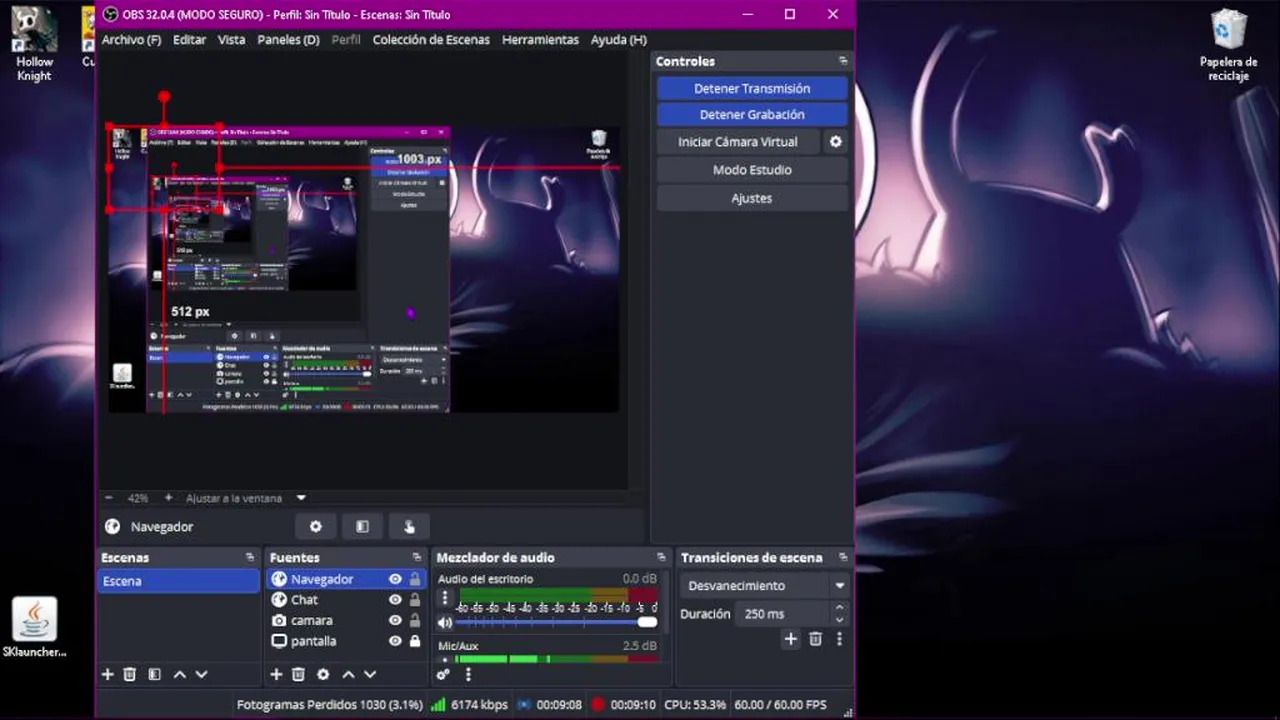
Task: Open preview scaling dropdown Ajustar a la ventana
Action: pyautogui.click(x=246, y=498)
